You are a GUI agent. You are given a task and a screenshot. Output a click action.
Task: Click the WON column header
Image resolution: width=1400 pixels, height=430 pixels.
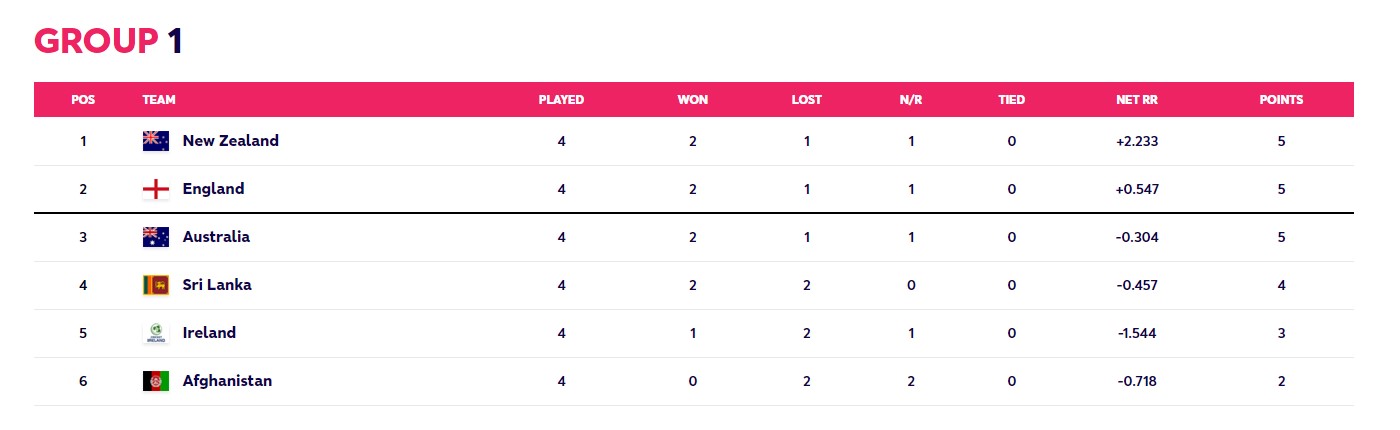point(693,100)
